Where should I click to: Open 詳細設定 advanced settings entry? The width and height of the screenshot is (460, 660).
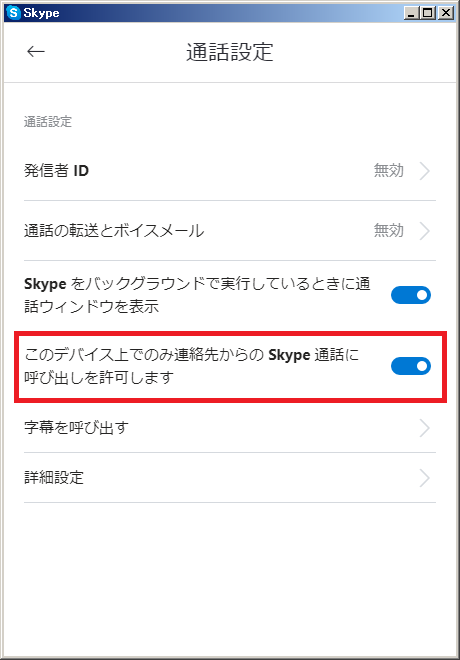(230, 478)
